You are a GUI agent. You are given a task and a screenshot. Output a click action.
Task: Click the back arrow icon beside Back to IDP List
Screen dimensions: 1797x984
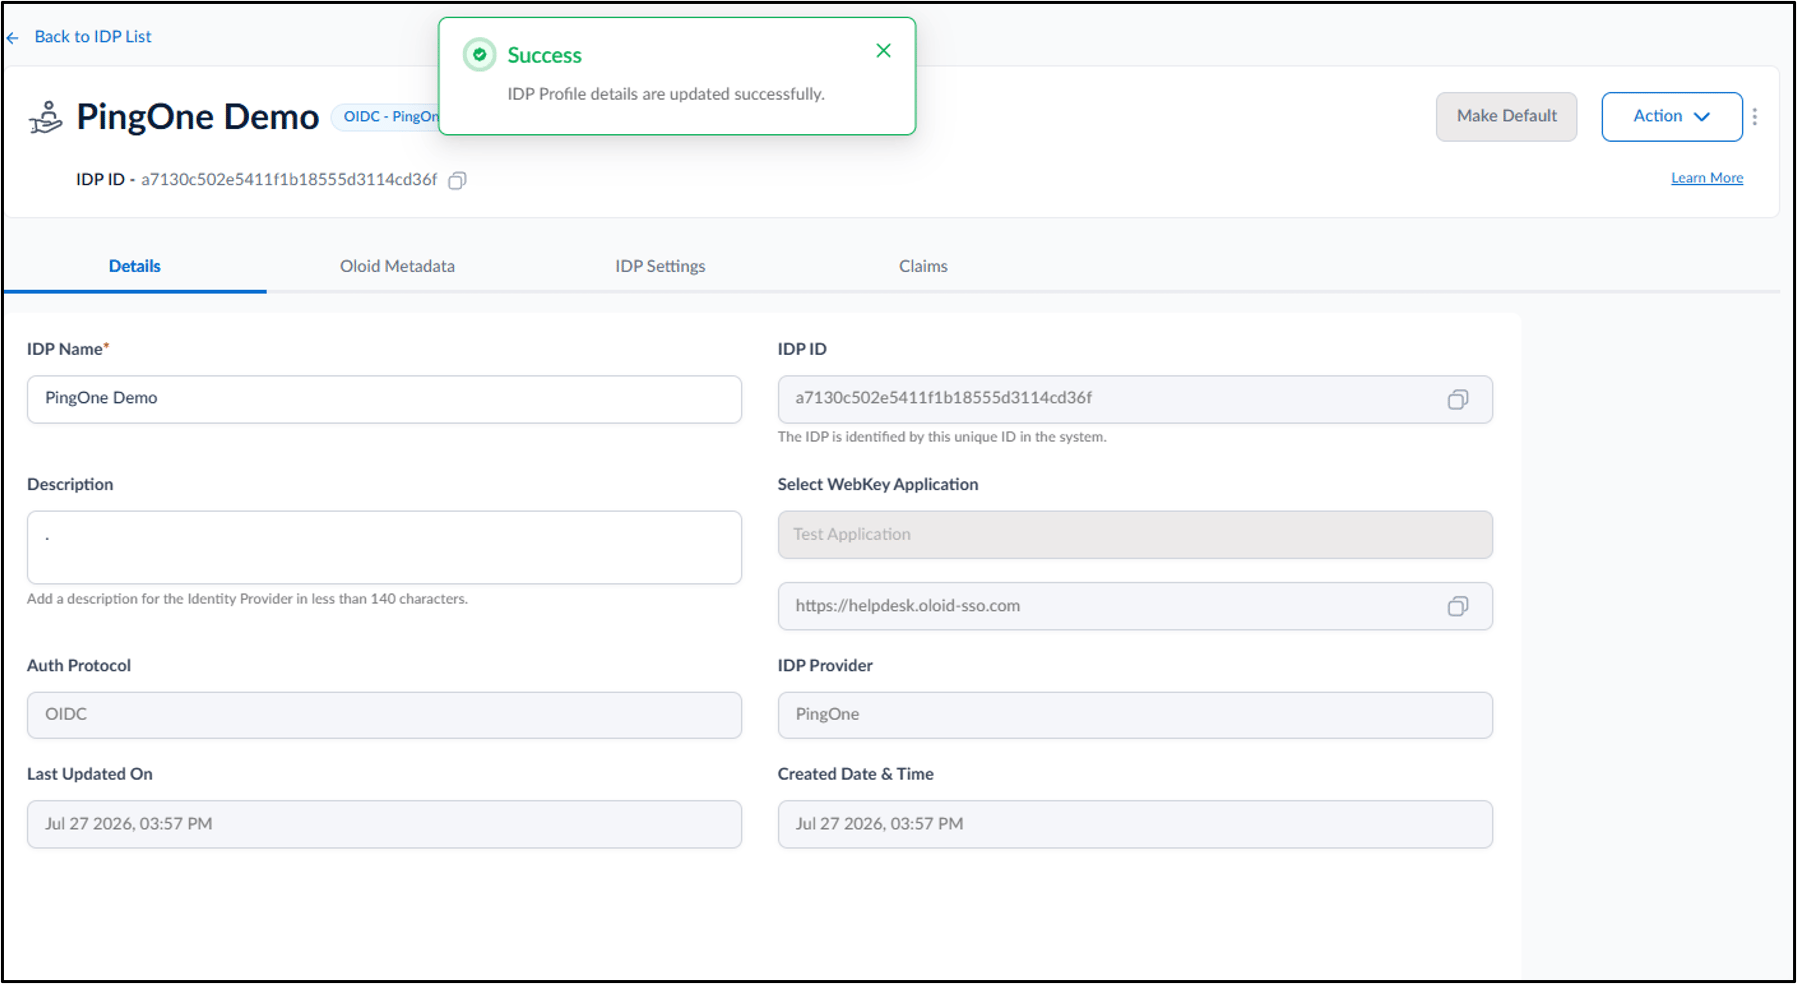(13, 38)
